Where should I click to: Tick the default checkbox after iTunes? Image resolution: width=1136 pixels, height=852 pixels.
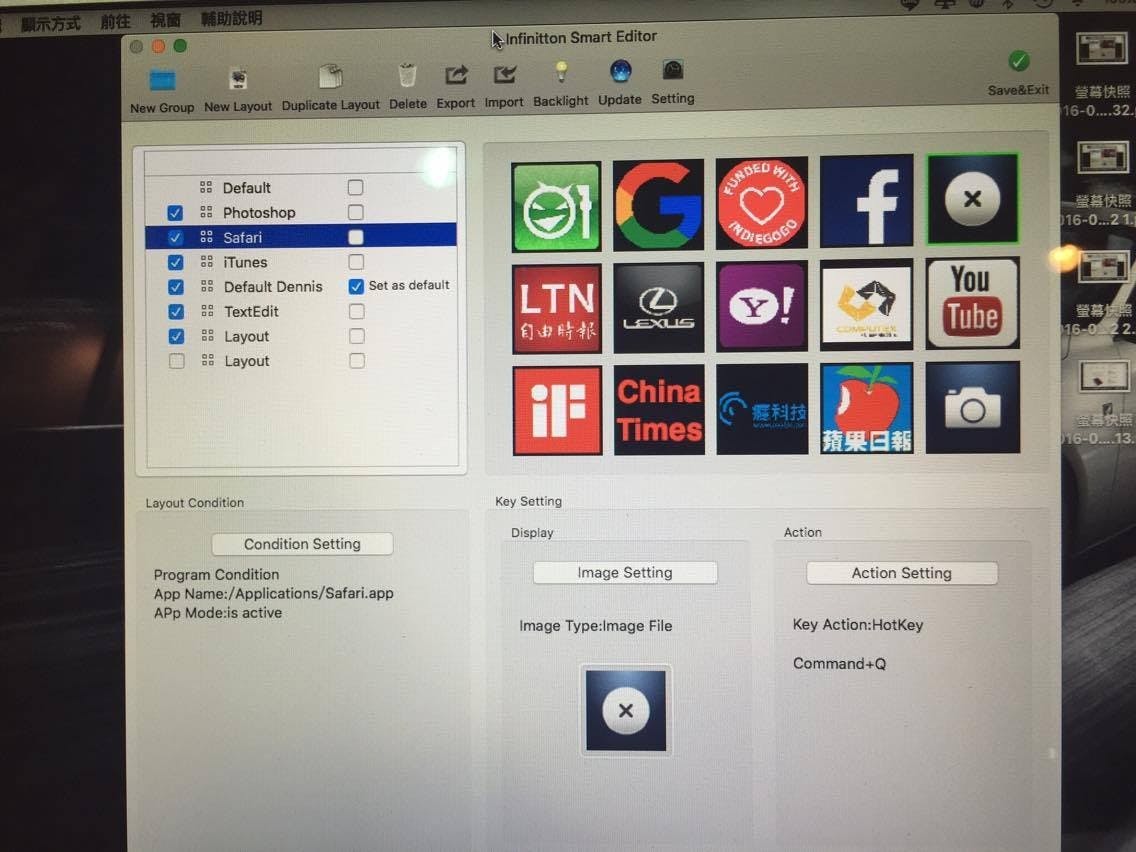(356, 262)
